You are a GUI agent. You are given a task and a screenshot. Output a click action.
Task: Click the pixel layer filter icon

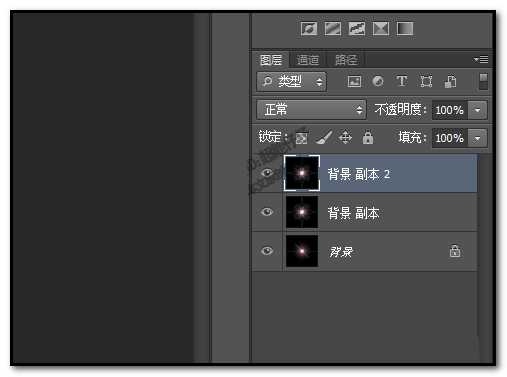pyautogui.click(x=354, y=81)
